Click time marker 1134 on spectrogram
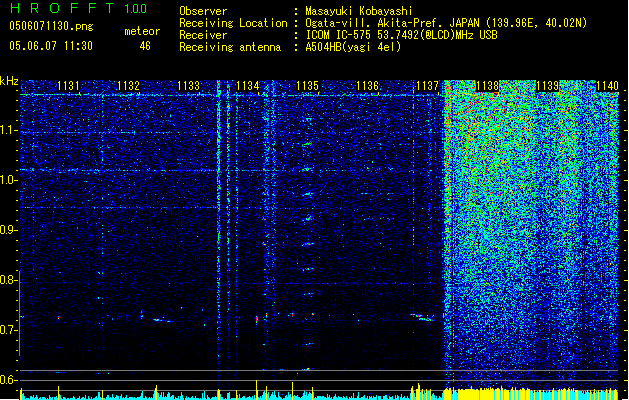Image resolution: width=629 pixels, height=400 pixels. [248, 85]
